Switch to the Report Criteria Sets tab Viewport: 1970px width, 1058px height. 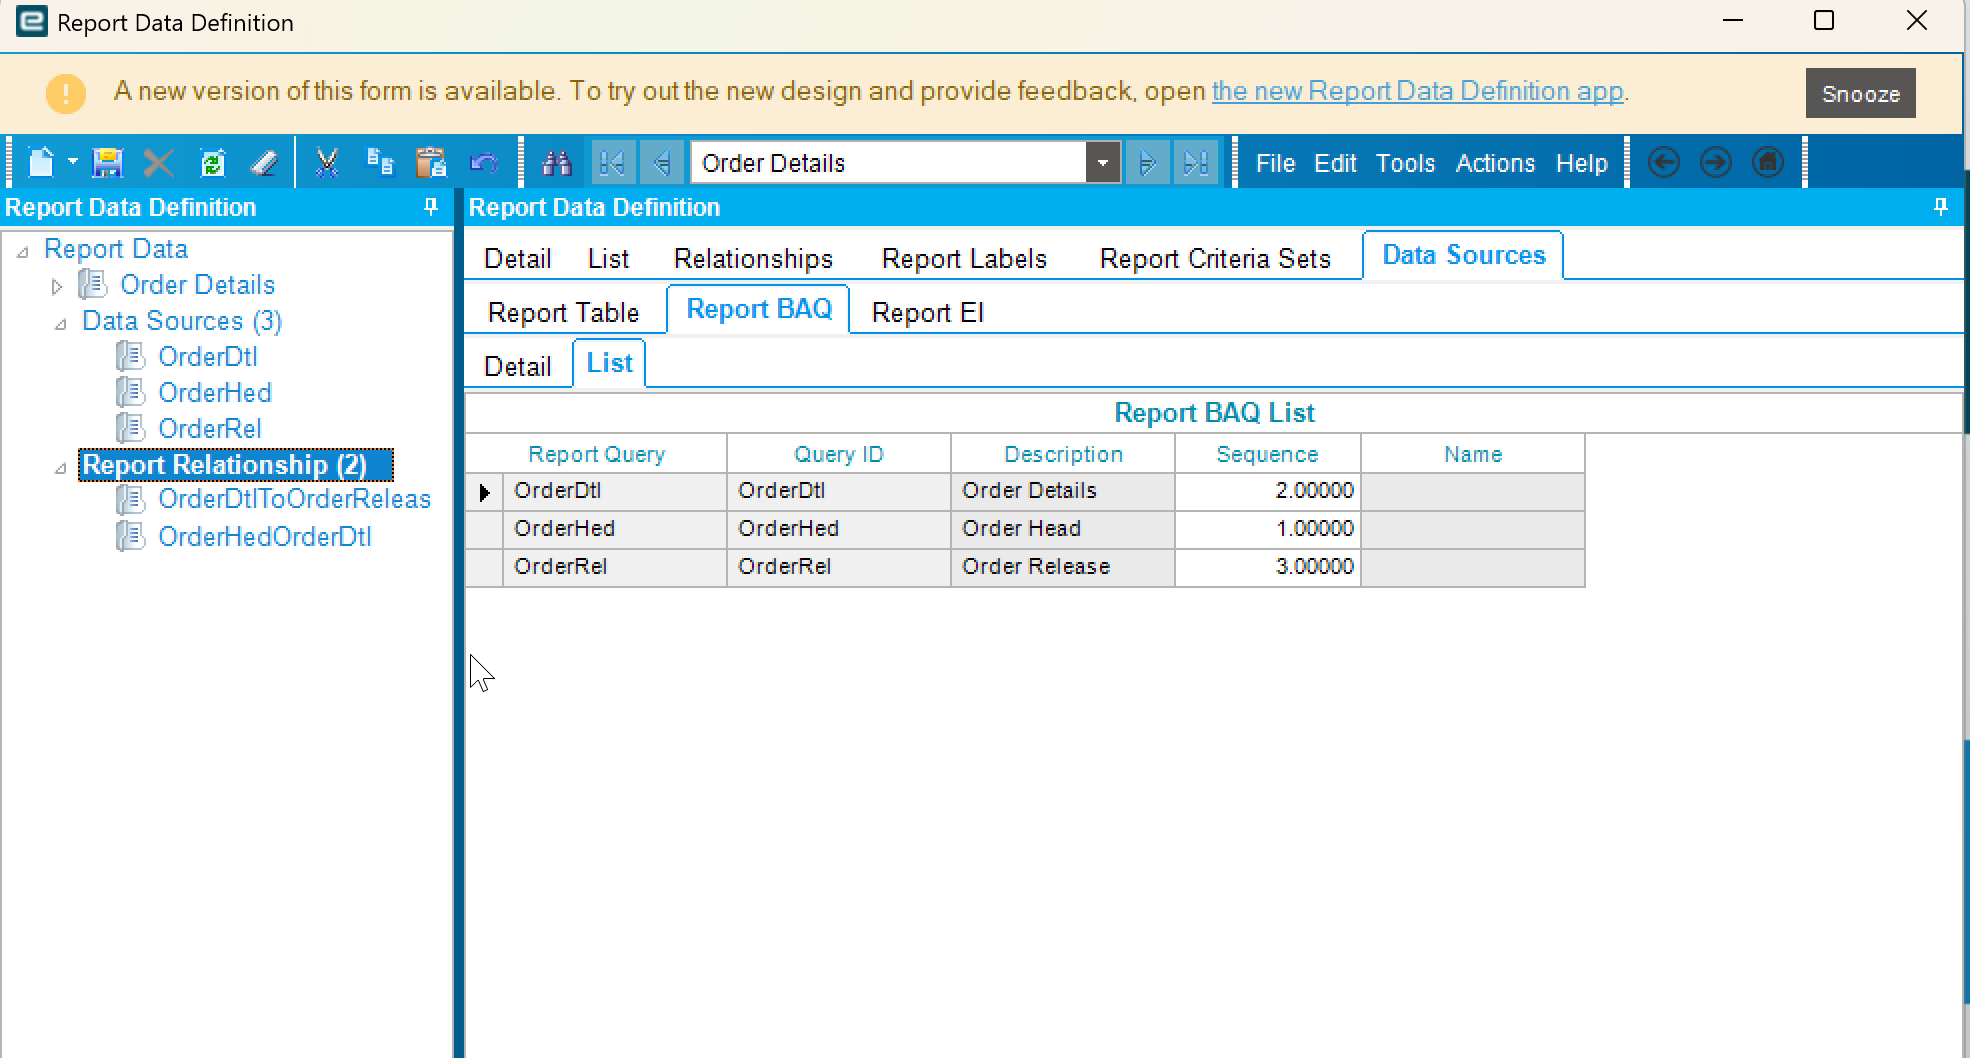tap(1215, 257)
